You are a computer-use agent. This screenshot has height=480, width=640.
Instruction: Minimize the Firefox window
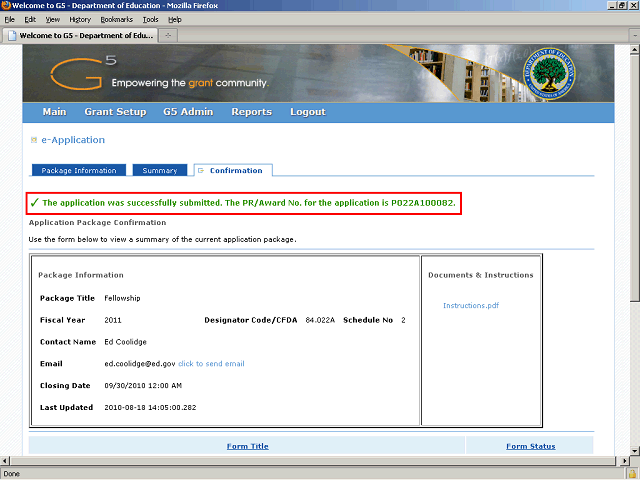tap(612, 5)
